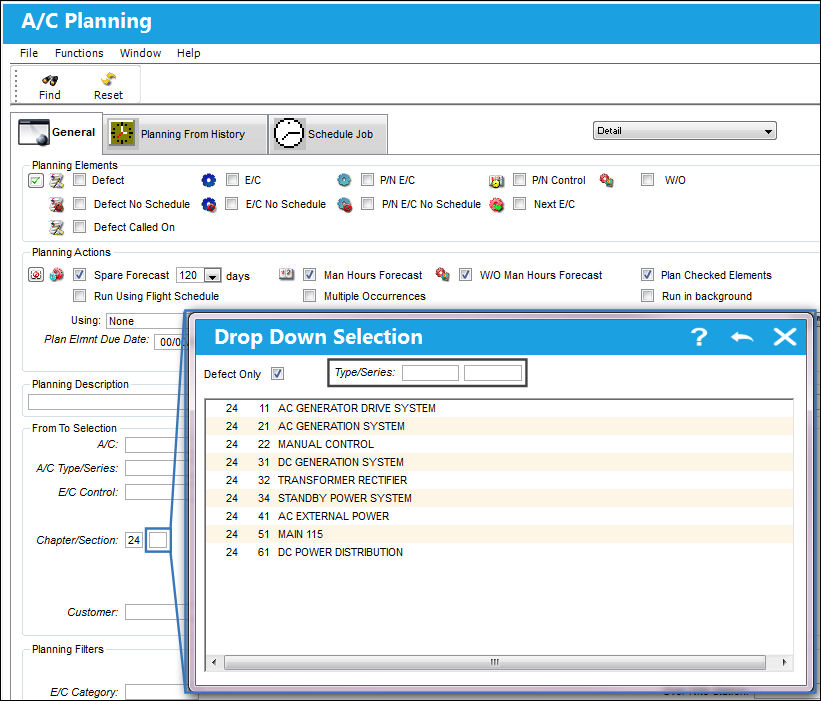
Task: Click the Defect No Schedule icon
Action: point(57,204)
